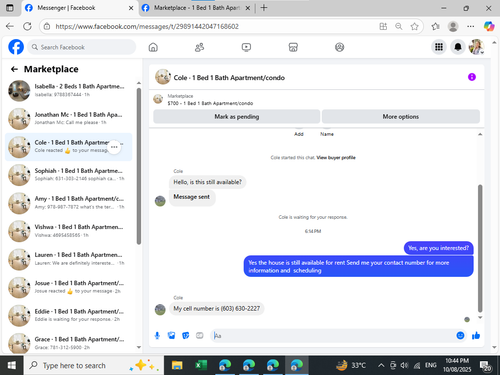Click the browser Refresh button

[x=27, y=26]
